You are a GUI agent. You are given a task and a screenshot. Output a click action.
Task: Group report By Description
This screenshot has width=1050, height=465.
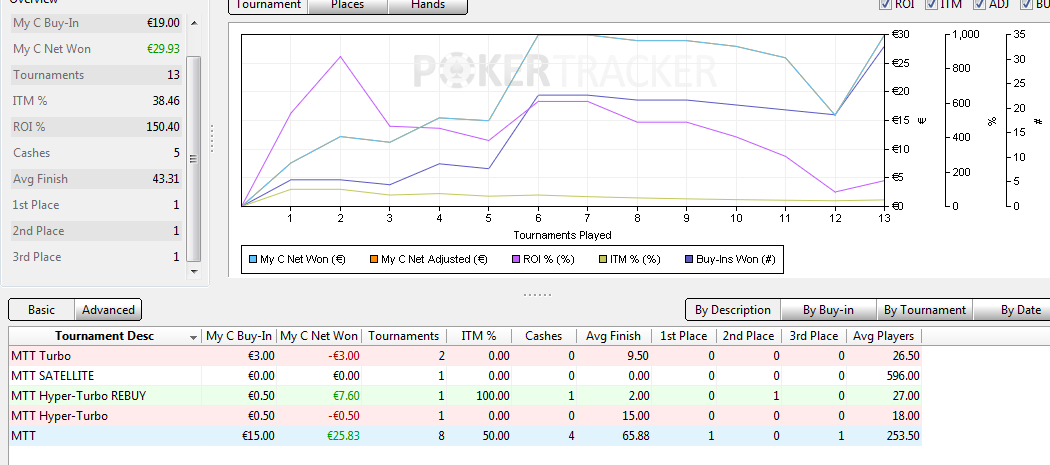pos(733,310)
